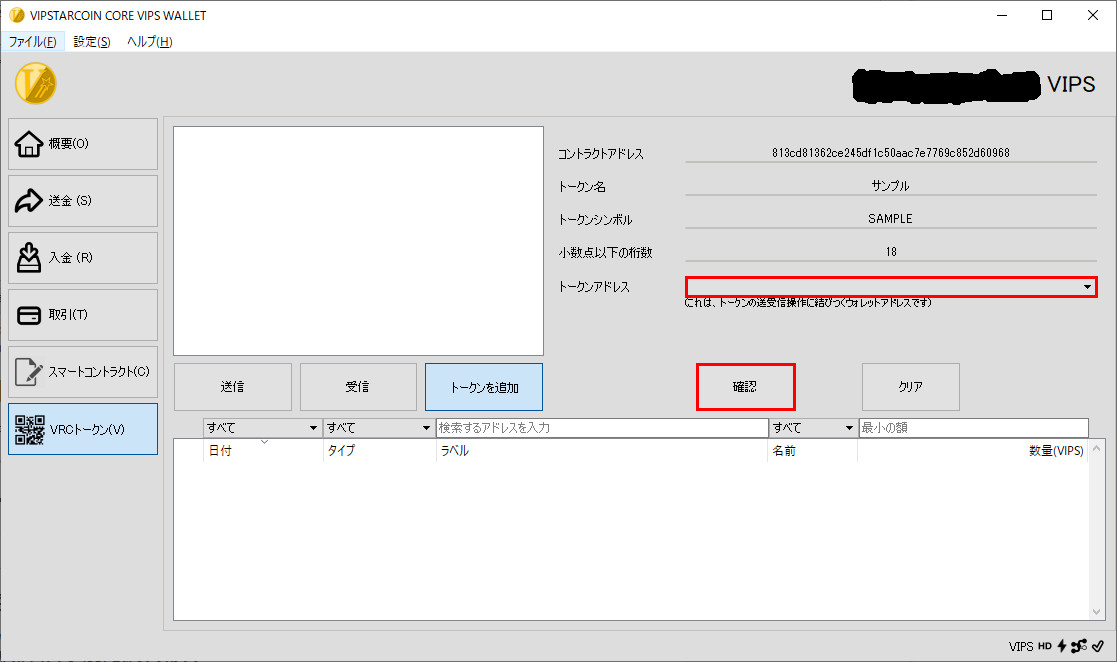Click the HD wallet status icon
The image size is (1117, 662).
point(1045,646)
